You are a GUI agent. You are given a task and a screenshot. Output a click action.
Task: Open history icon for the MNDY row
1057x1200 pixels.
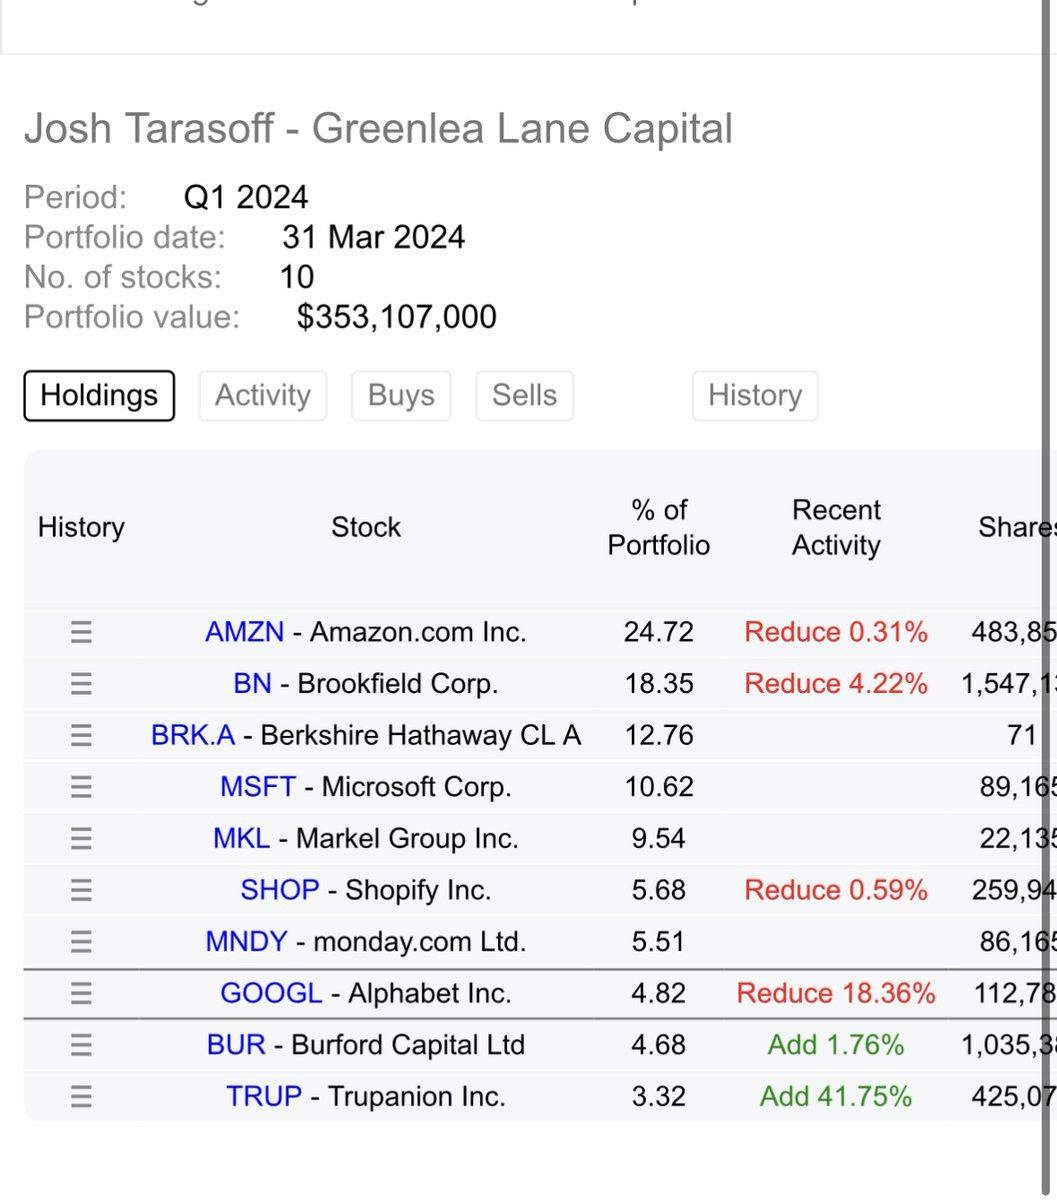tap(81, 942)
